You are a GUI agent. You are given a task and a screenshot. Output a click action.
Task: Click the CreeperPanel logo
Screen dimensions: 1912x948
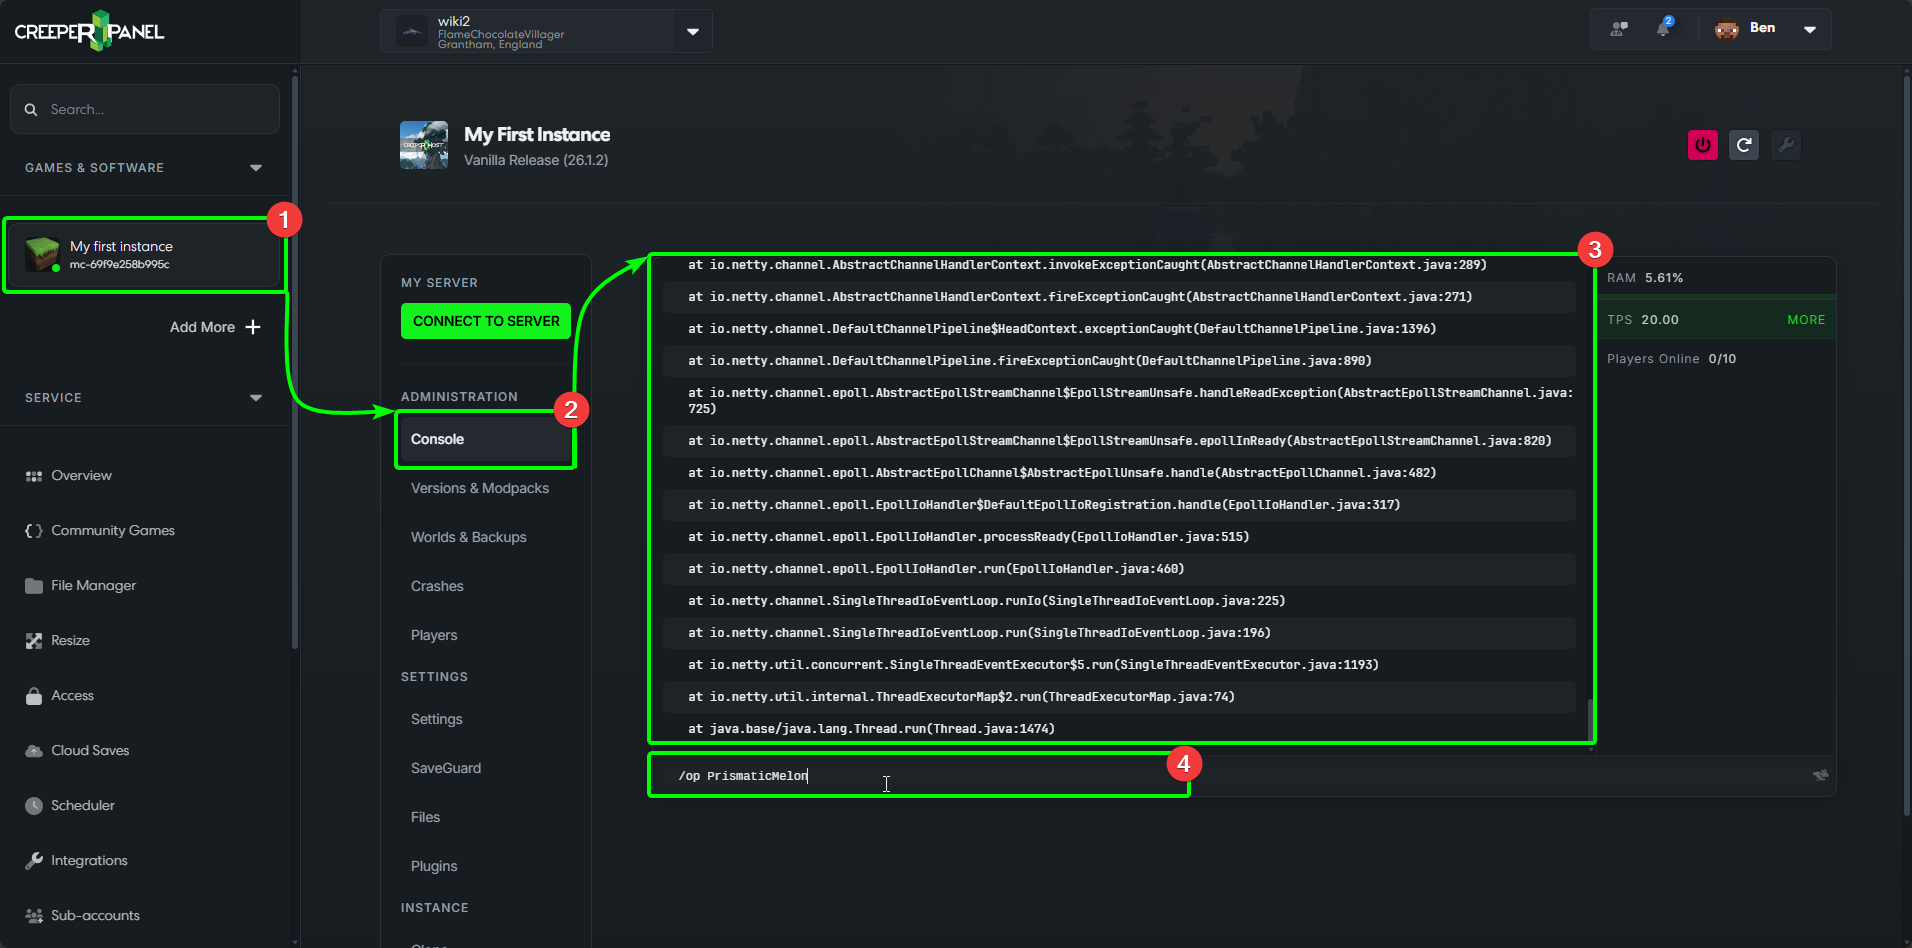[x=89, y=31]
